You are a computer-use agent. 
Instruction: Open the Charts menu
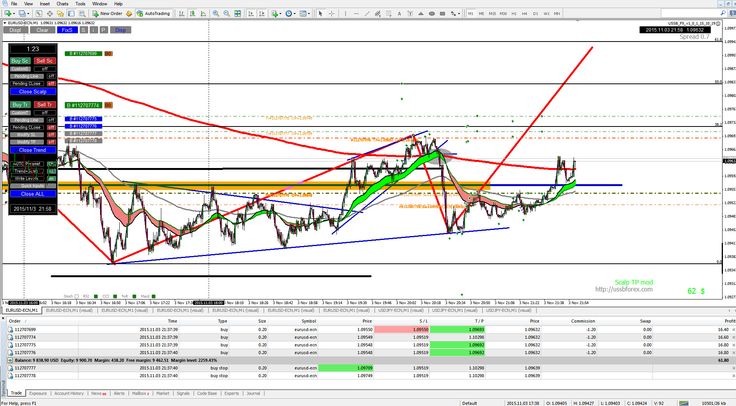[x=62, y=4]
